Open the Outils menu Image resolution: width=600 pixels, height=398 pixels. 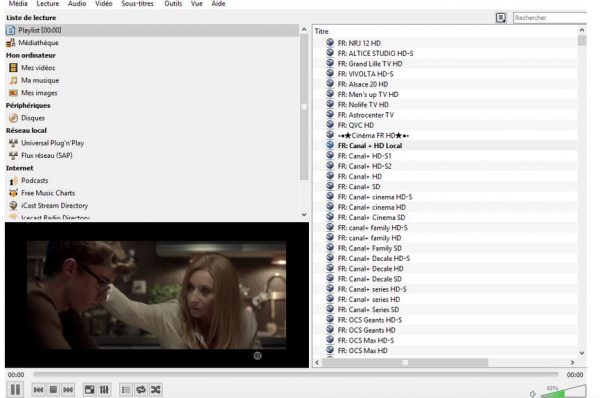click(x=173, y=4)
